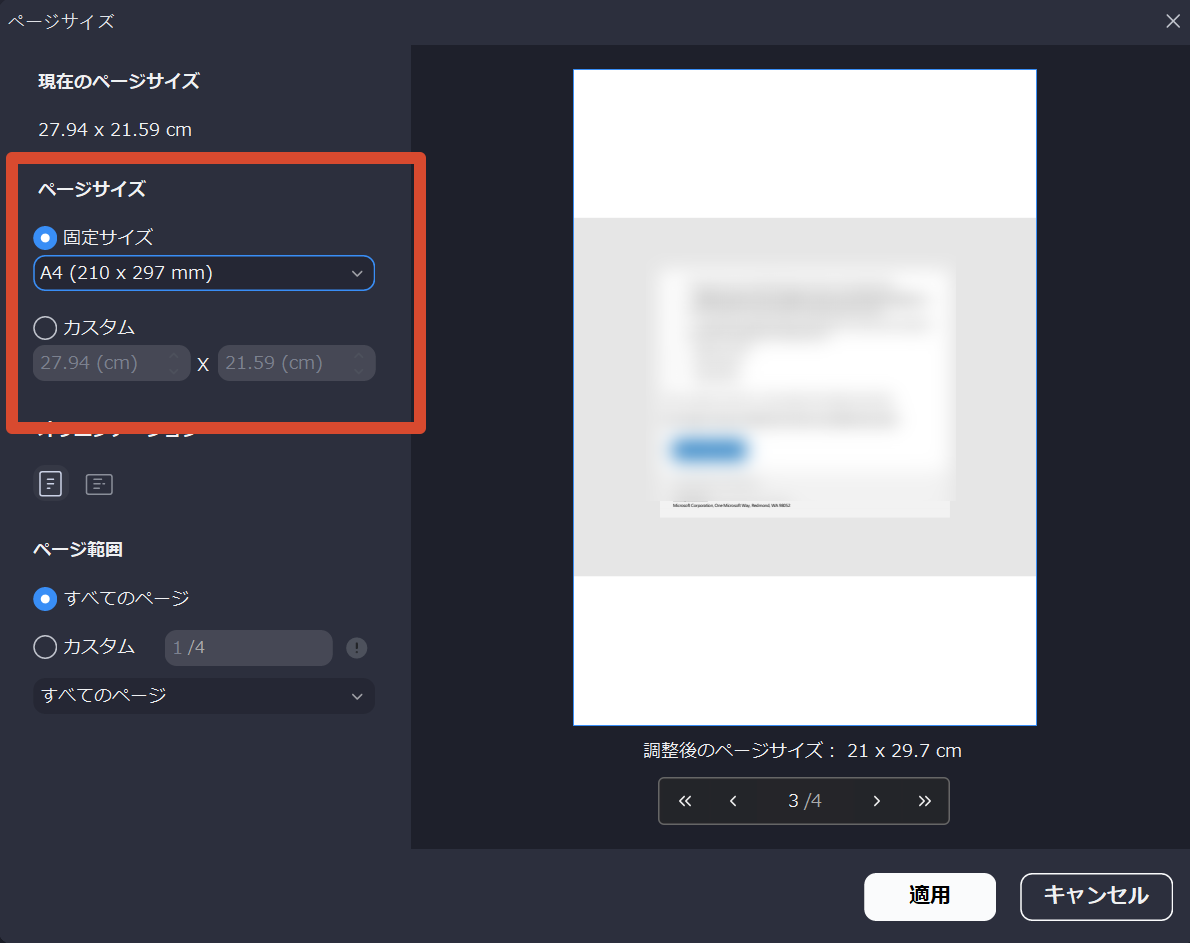Choose すべてのページ radio button
The width and height of the screenshot is (1190, 943).
tap(45, 599)
